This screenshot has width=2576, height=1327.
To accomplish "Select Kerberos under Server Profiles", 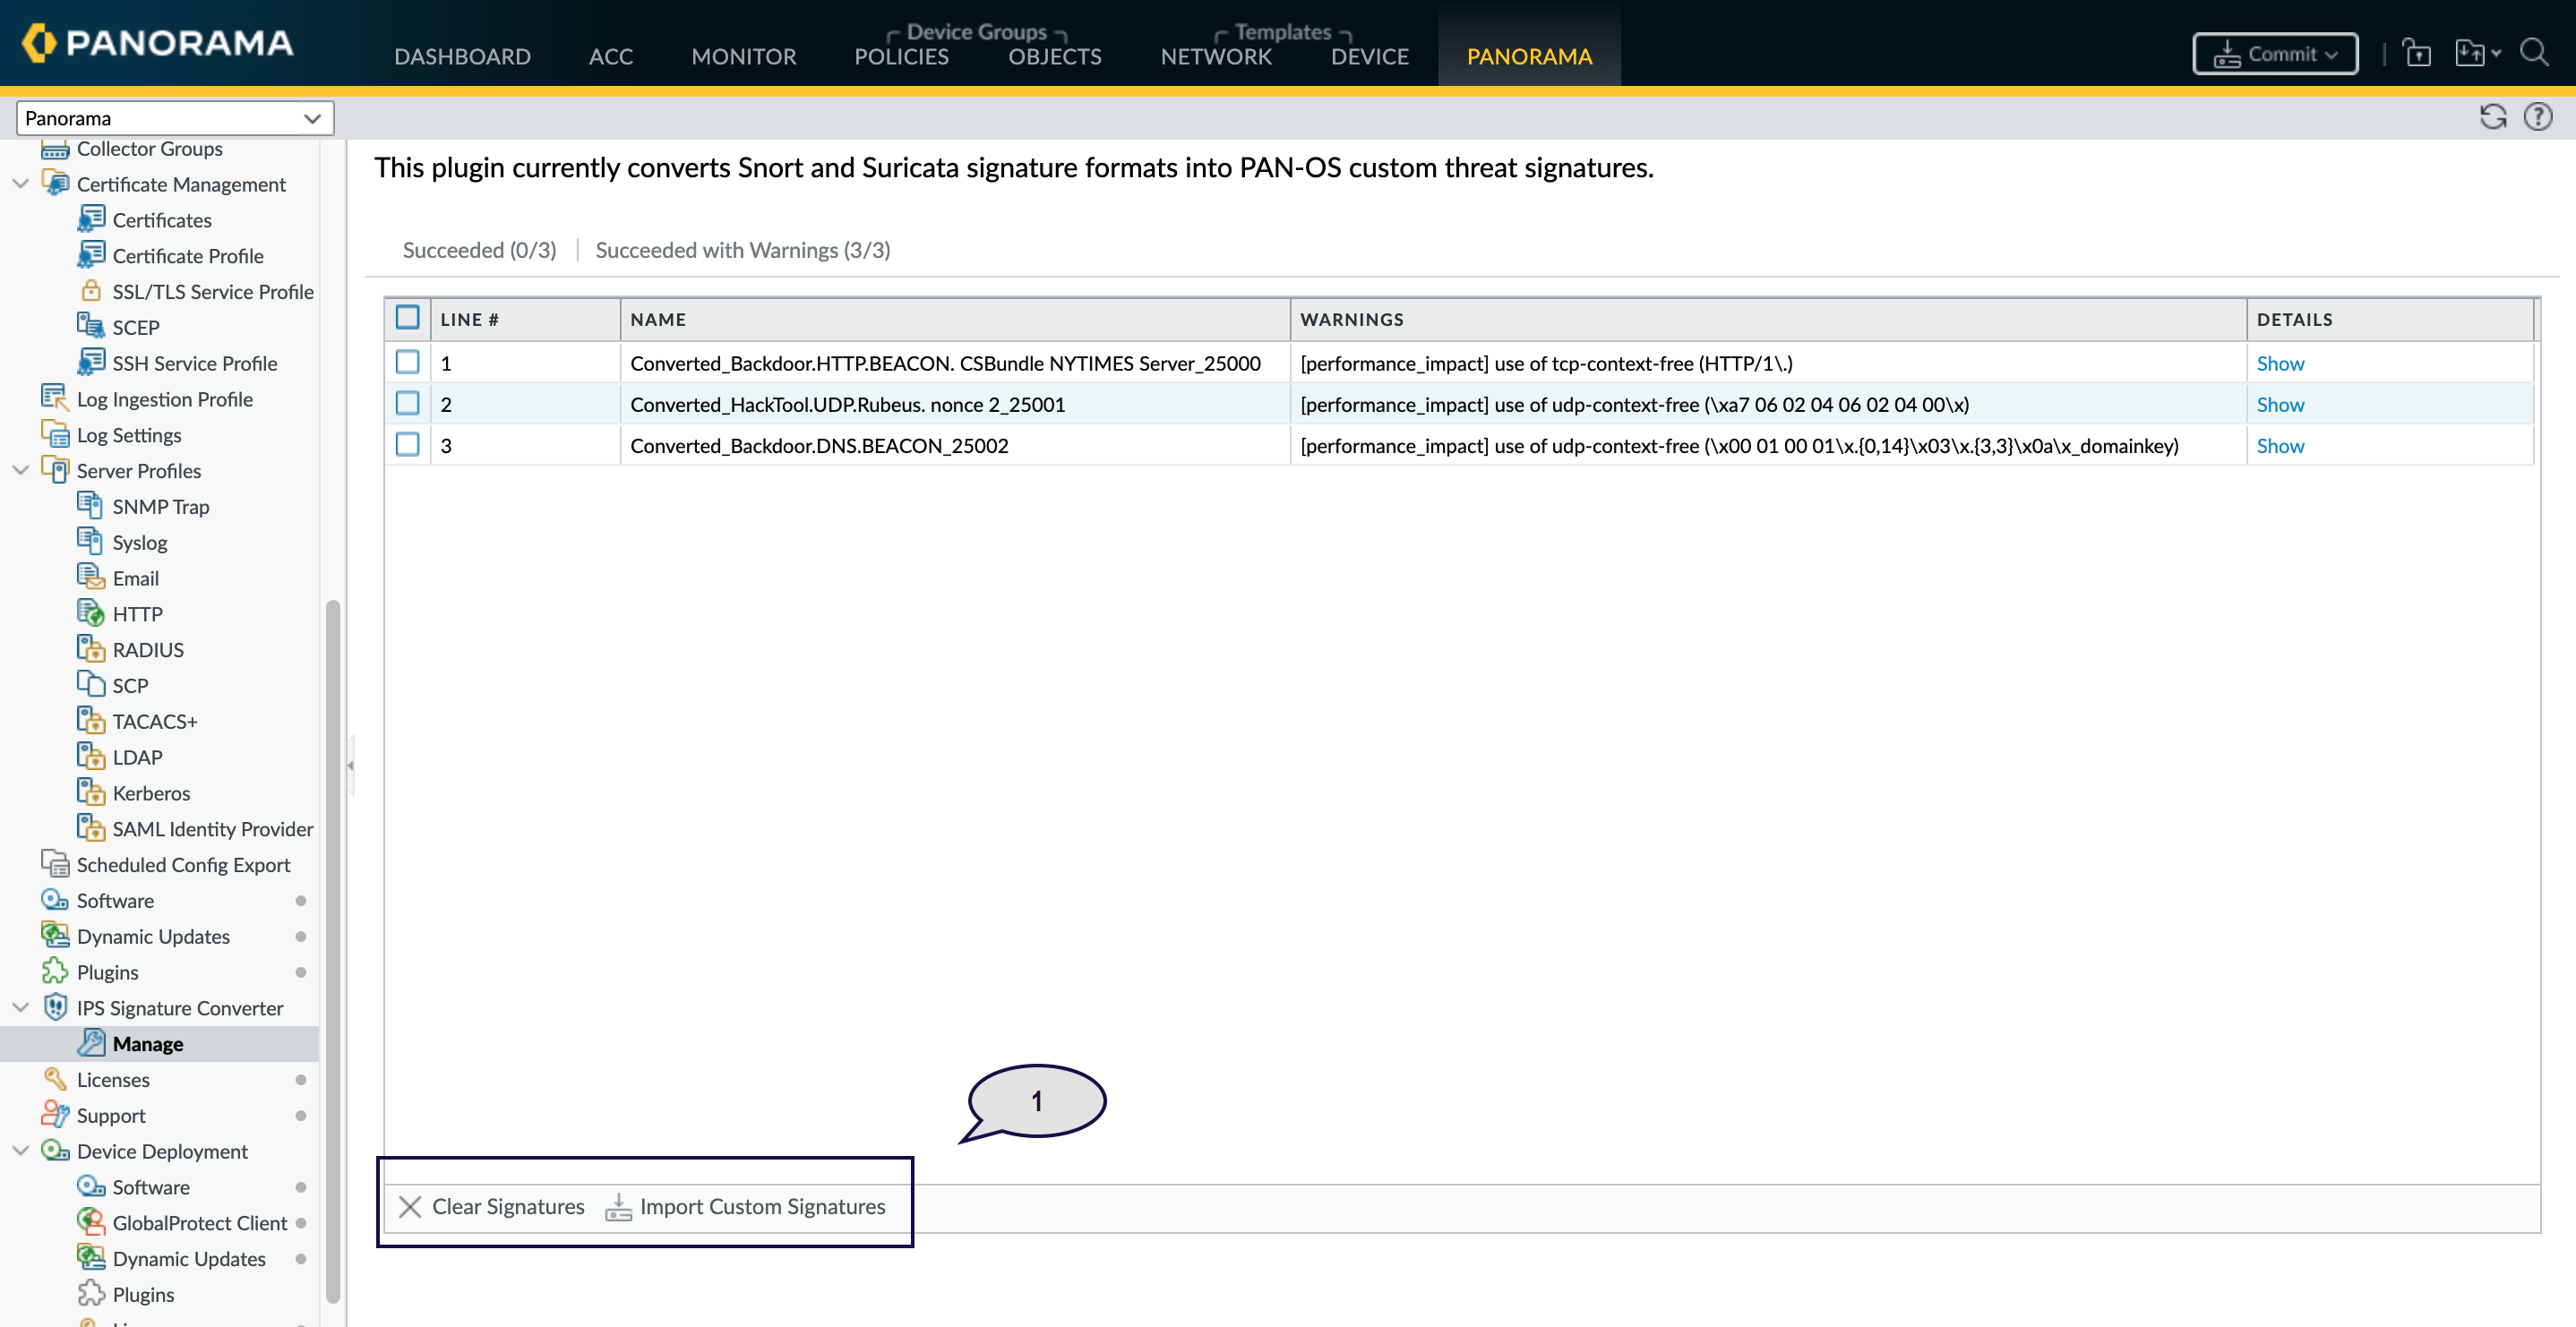I will (x=151, y=793).
